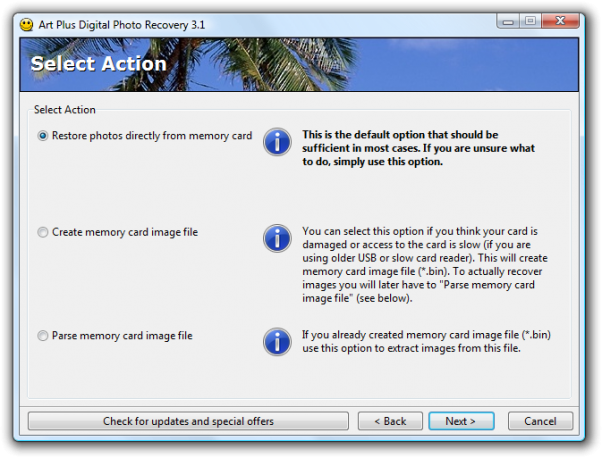This screenshot has height=458, width=602.
Task: Choose Parse memory card image file option
Action: coord(115,336)
